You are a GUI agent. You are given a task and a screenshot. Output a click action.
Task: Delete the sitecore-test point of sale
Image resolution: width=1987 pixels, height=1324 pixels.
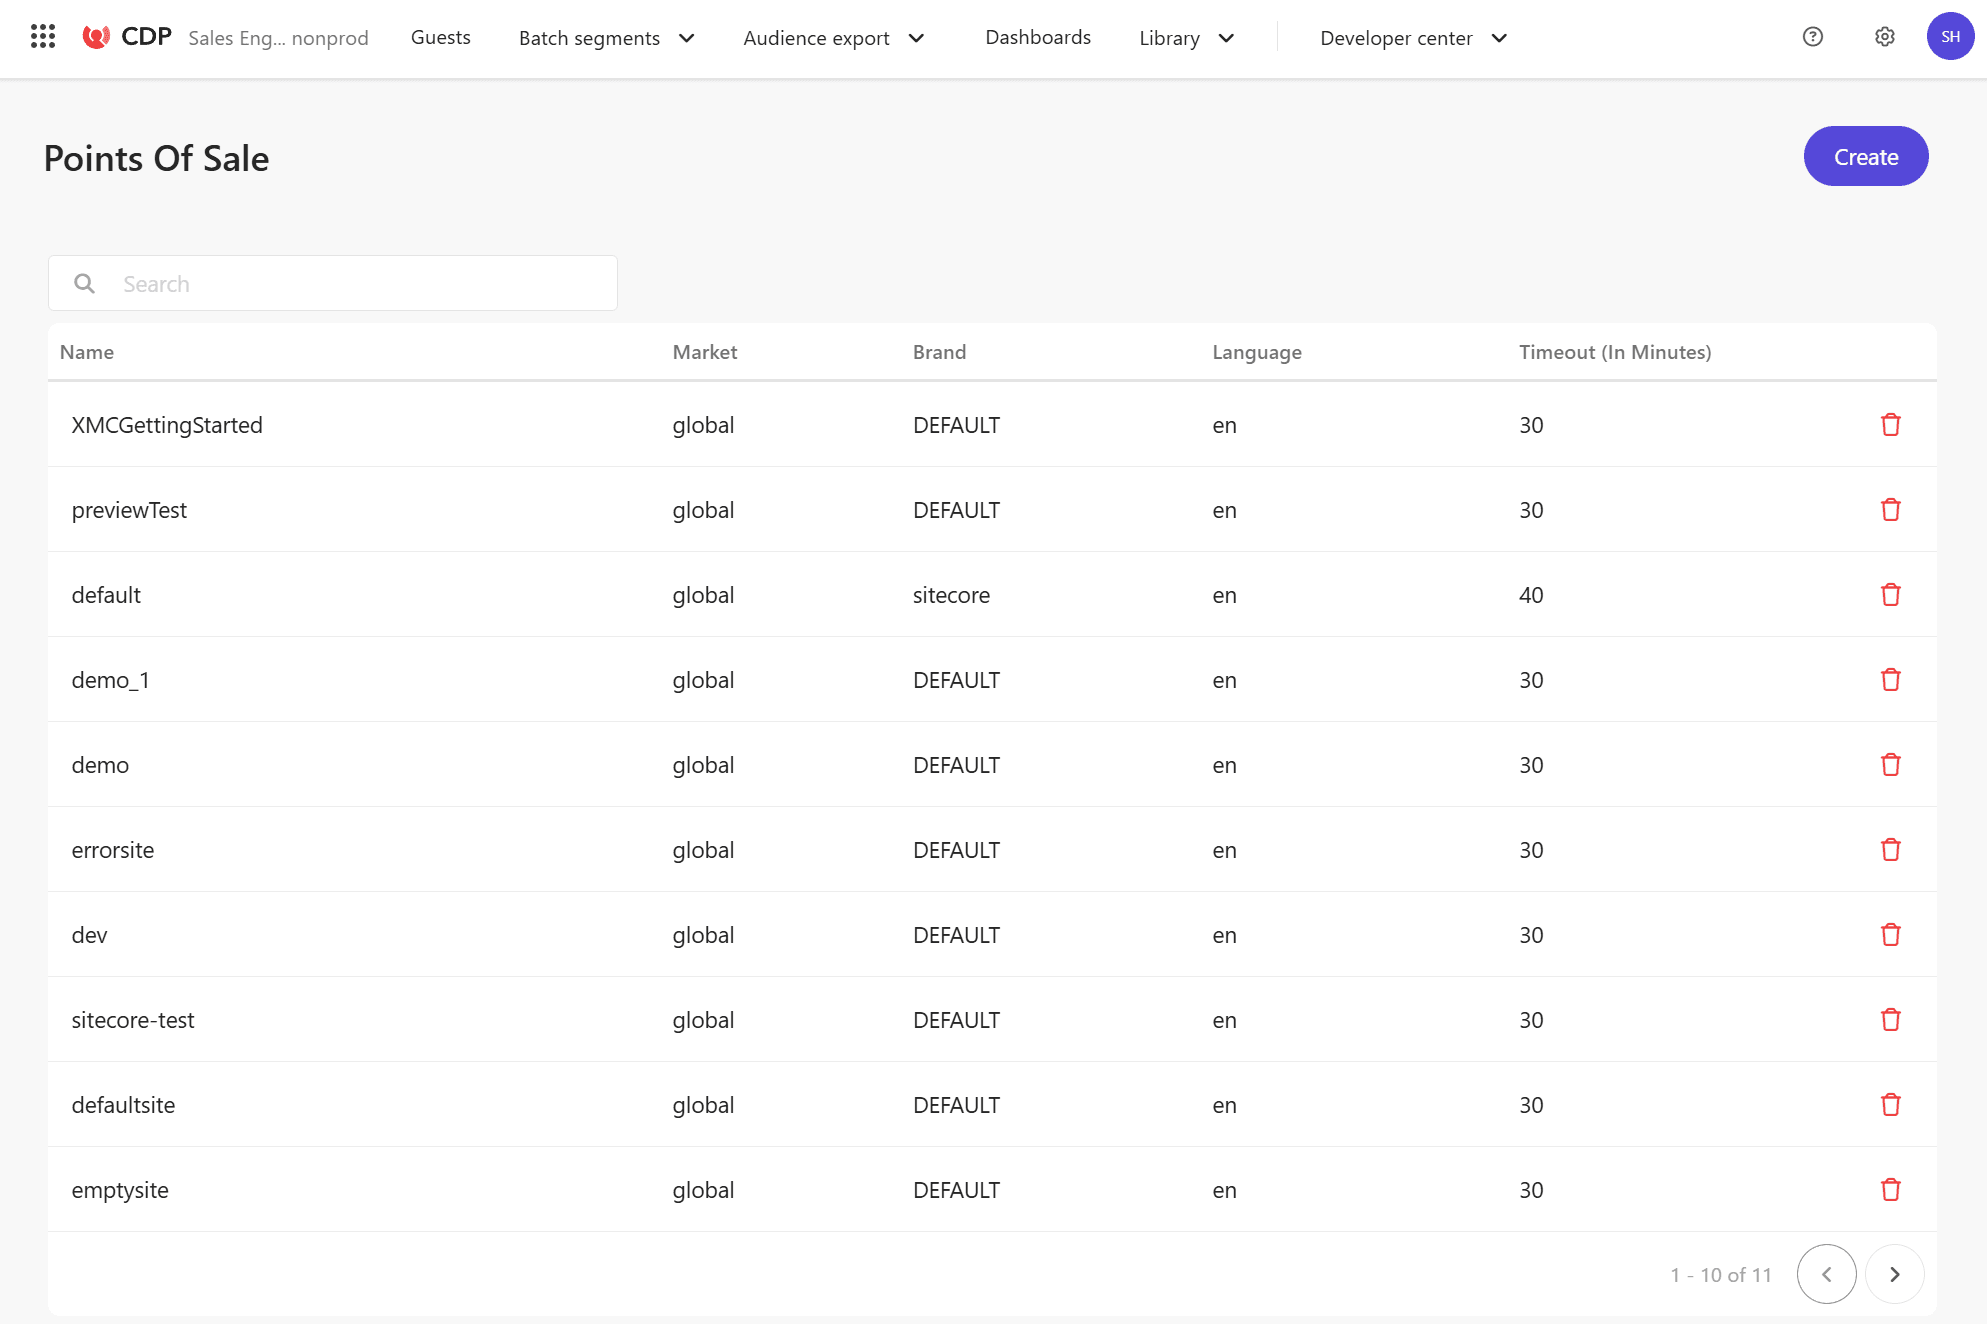point(1890,1020)
